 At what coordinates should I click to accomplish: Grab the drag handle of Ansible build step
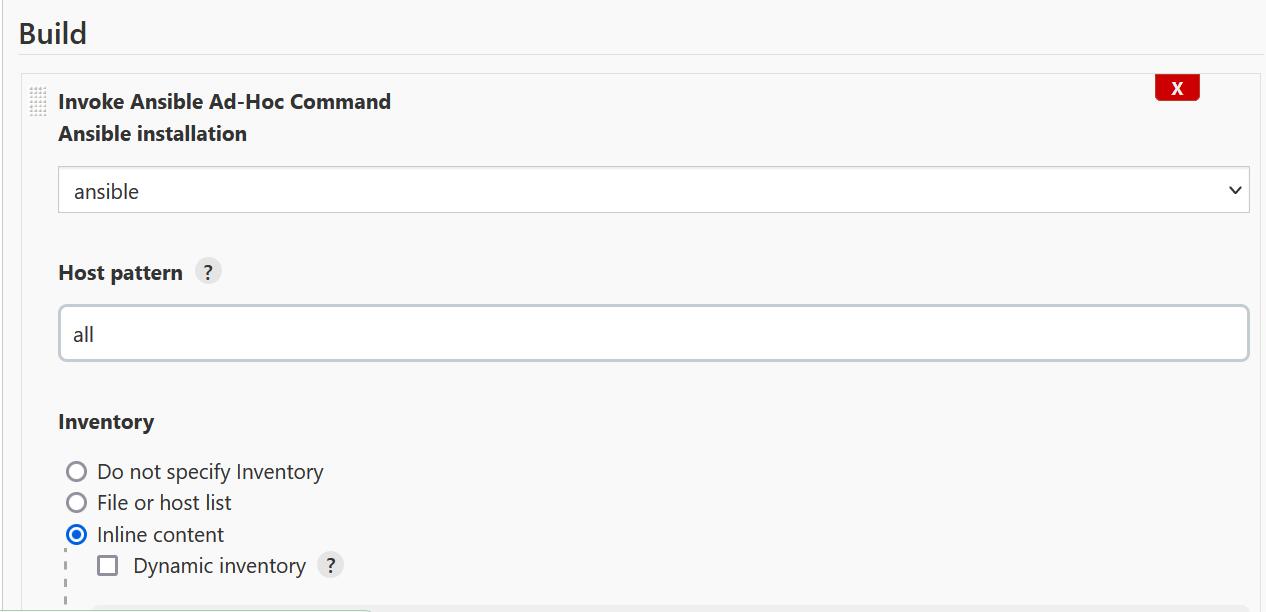coord(38,102)
